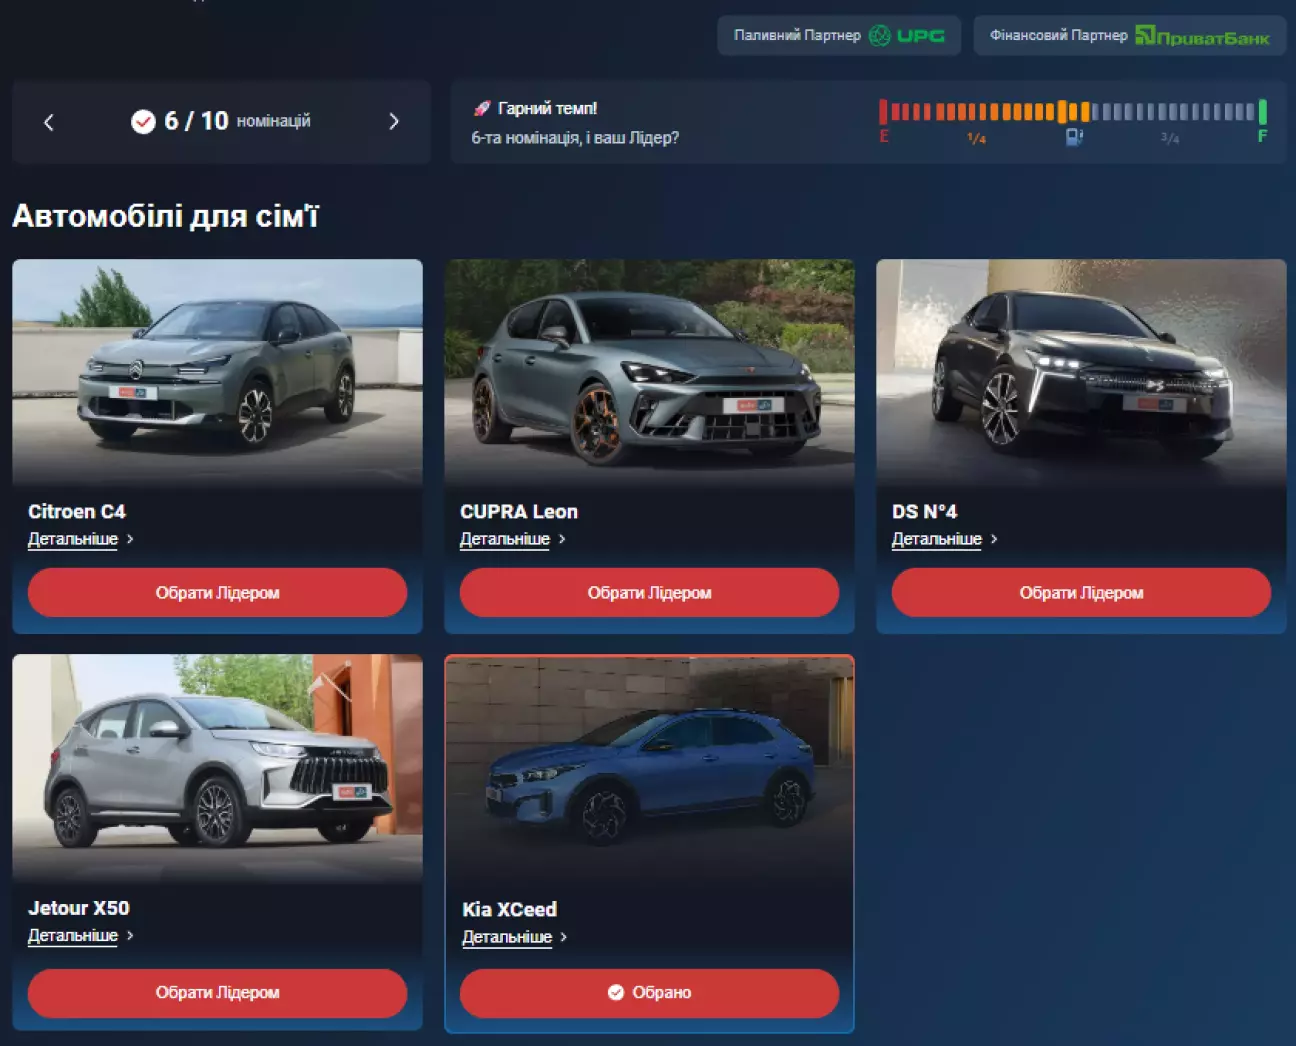
Task: Go to next nomination arrow
Action: coord(393,121)
